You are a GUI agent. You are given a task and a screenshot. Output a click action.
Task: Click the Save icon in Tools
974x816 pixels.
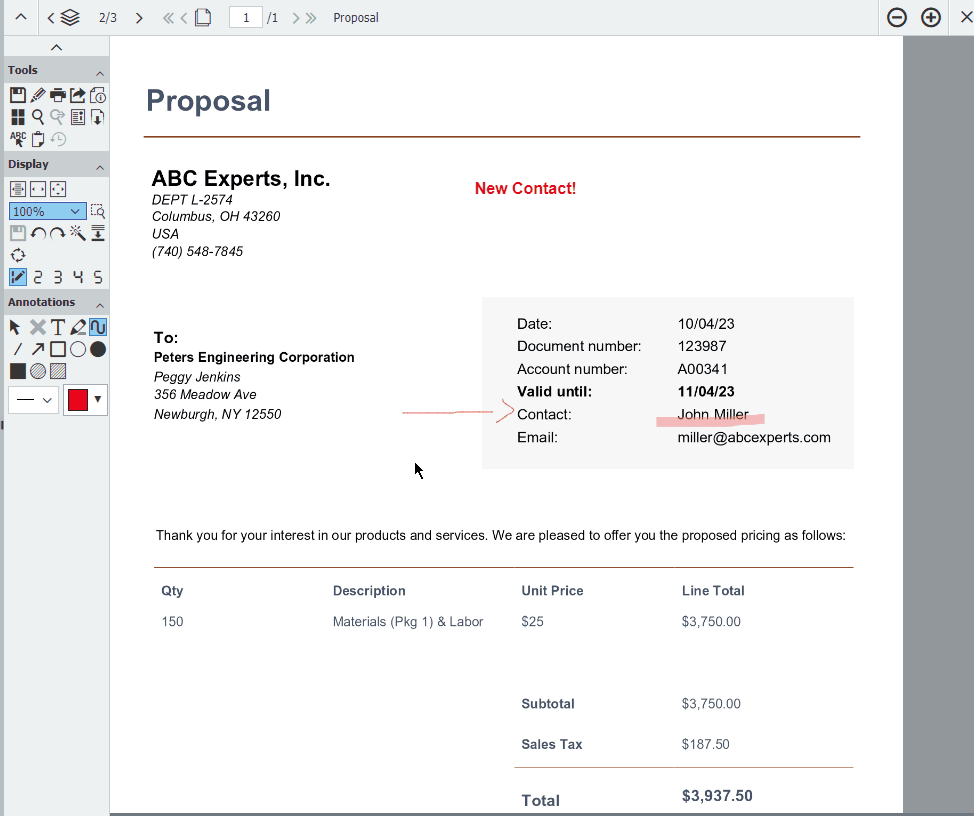coord(17,95)
